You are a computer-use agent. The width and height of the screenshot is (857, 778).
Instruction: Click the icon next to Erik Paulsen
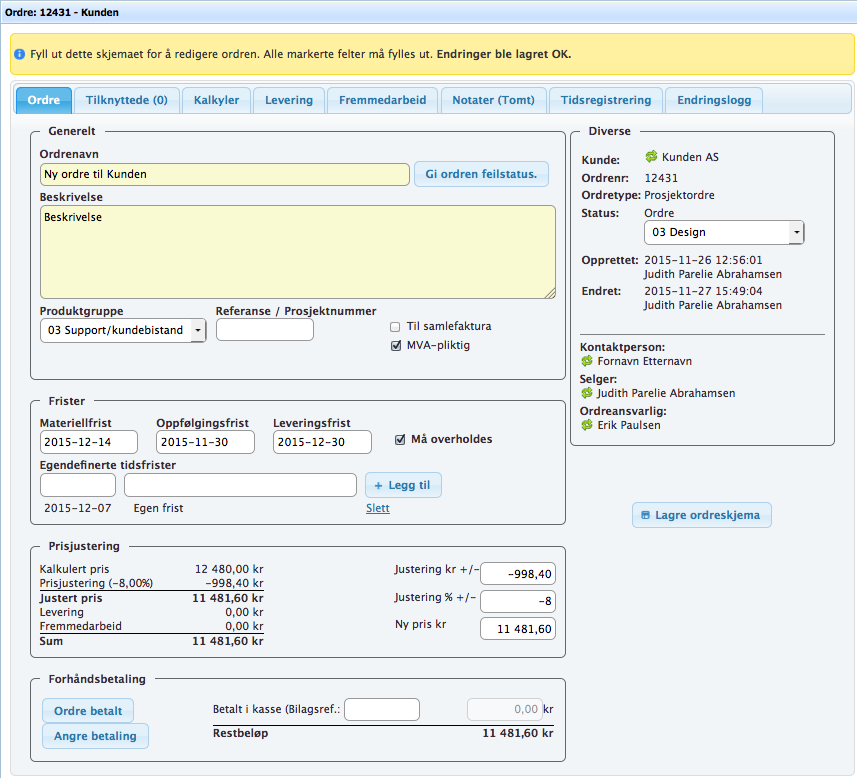(587, 425)
